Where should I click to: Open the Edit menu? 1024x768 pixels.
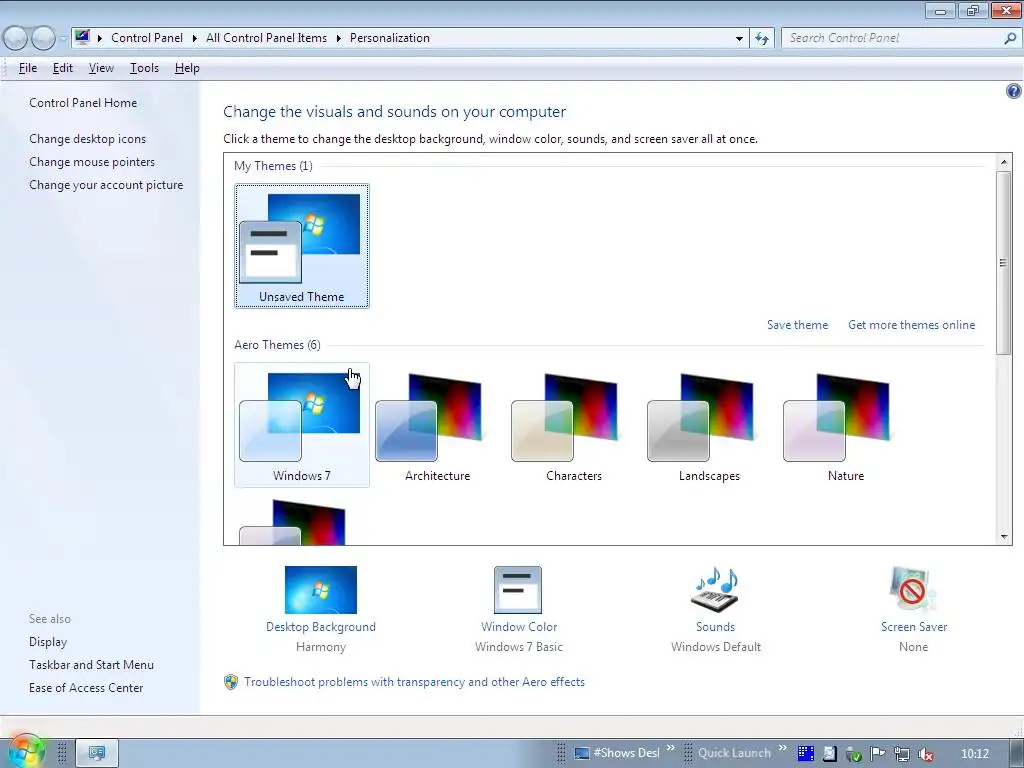[x=63, y=68]
